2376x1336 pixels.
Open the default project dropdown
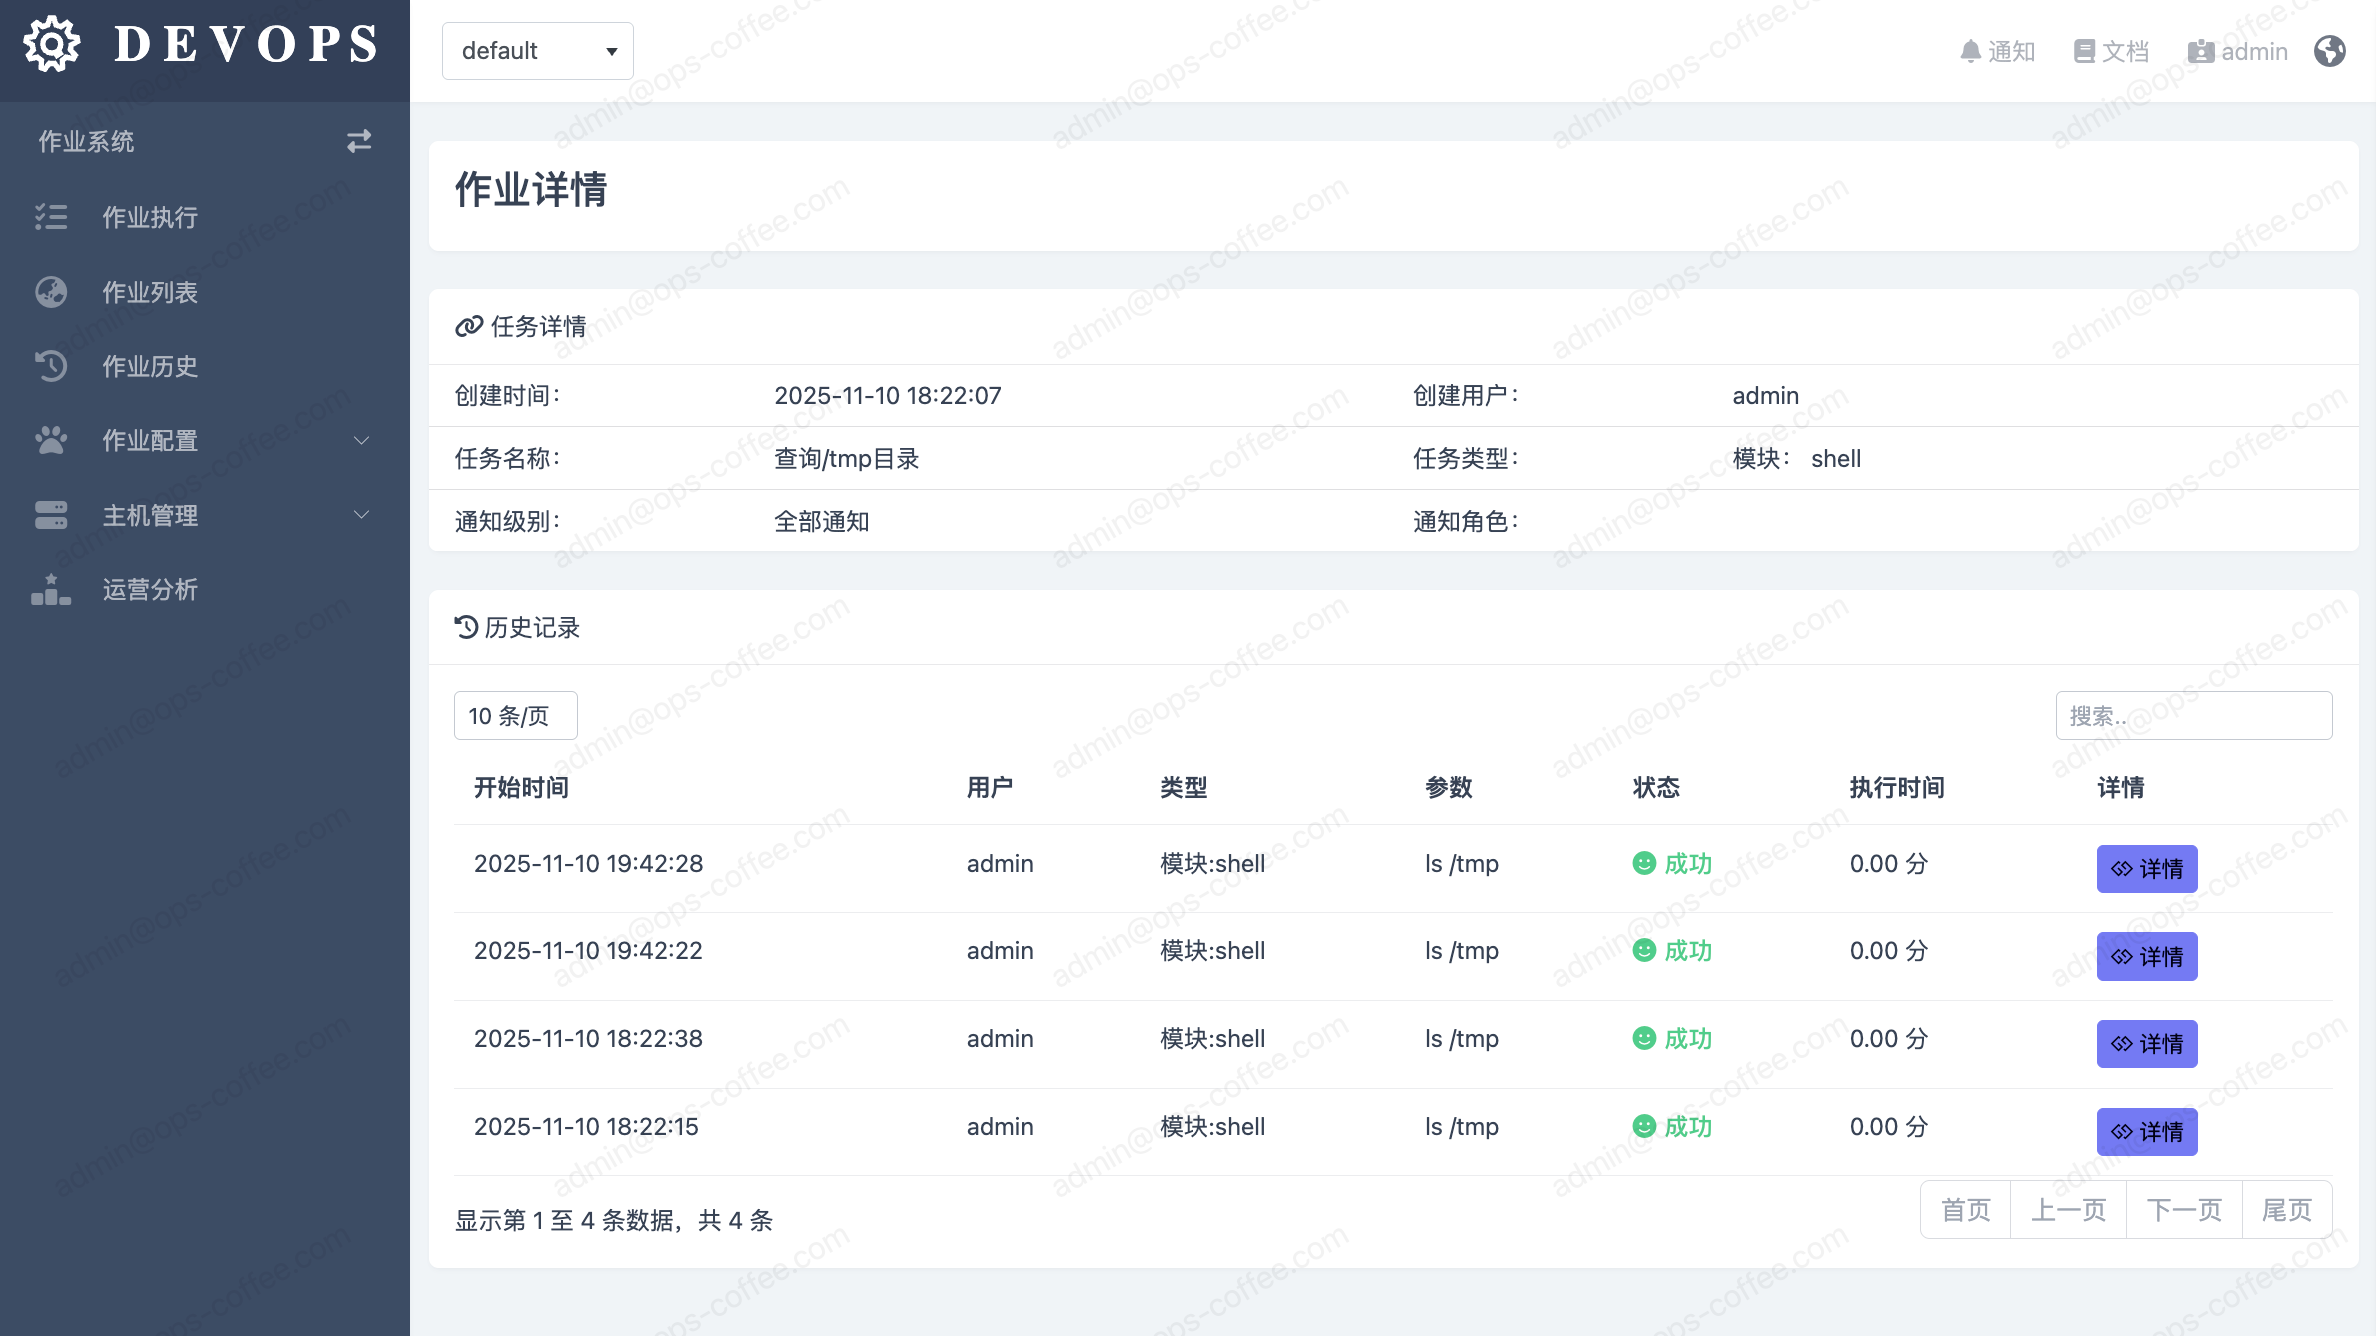(x=538, y=51)
